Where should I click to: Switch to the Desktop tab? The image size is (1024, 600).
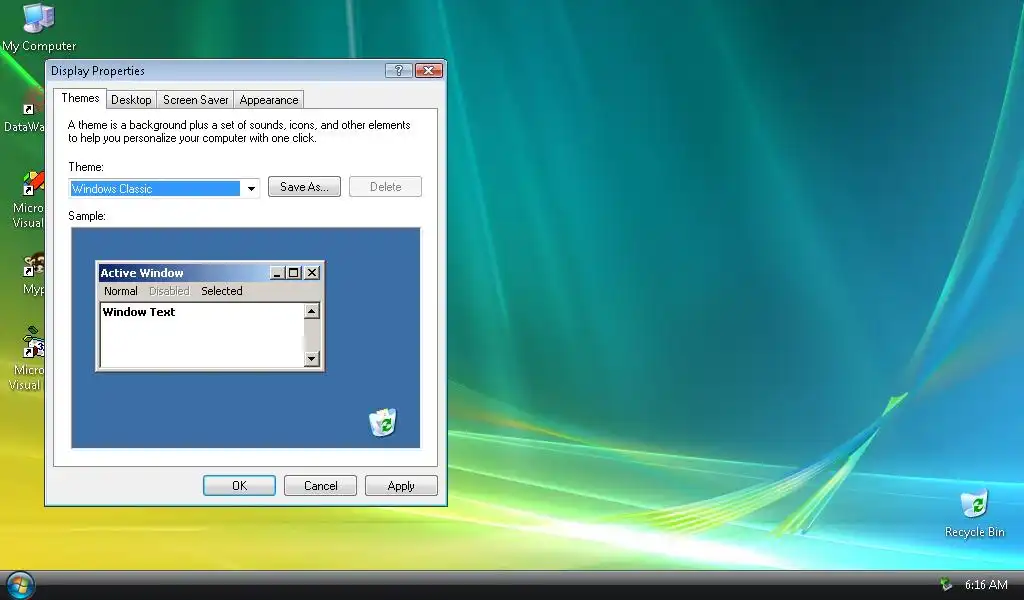131,100
